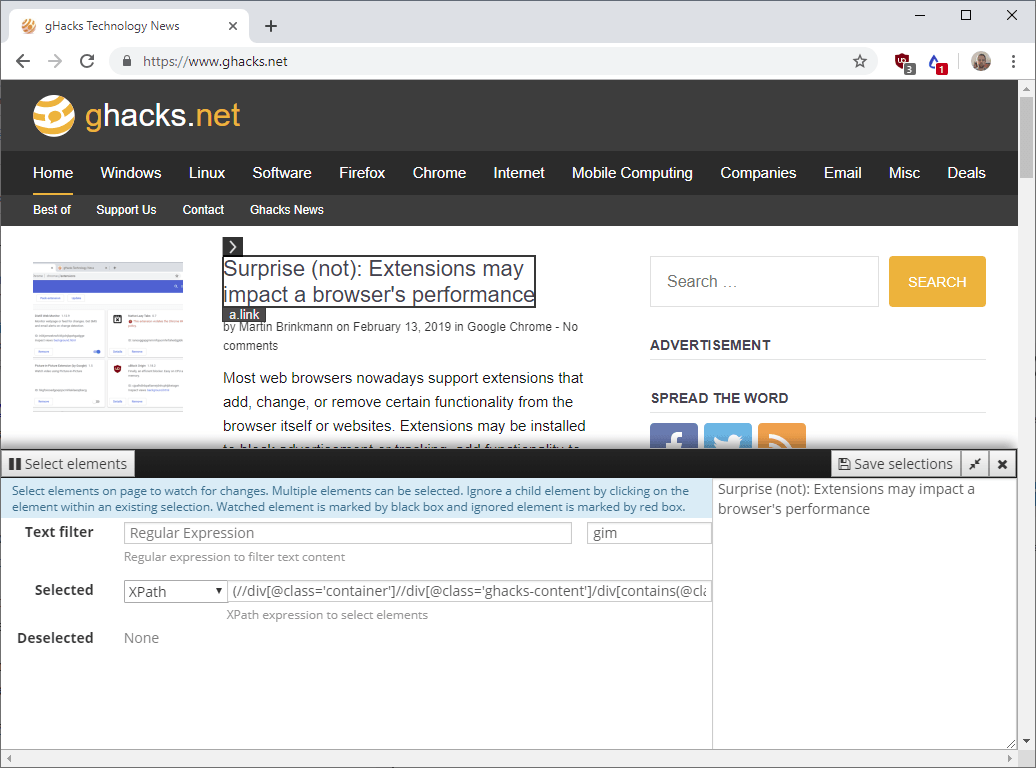Click the address bar URL

(x=215, y=61)
